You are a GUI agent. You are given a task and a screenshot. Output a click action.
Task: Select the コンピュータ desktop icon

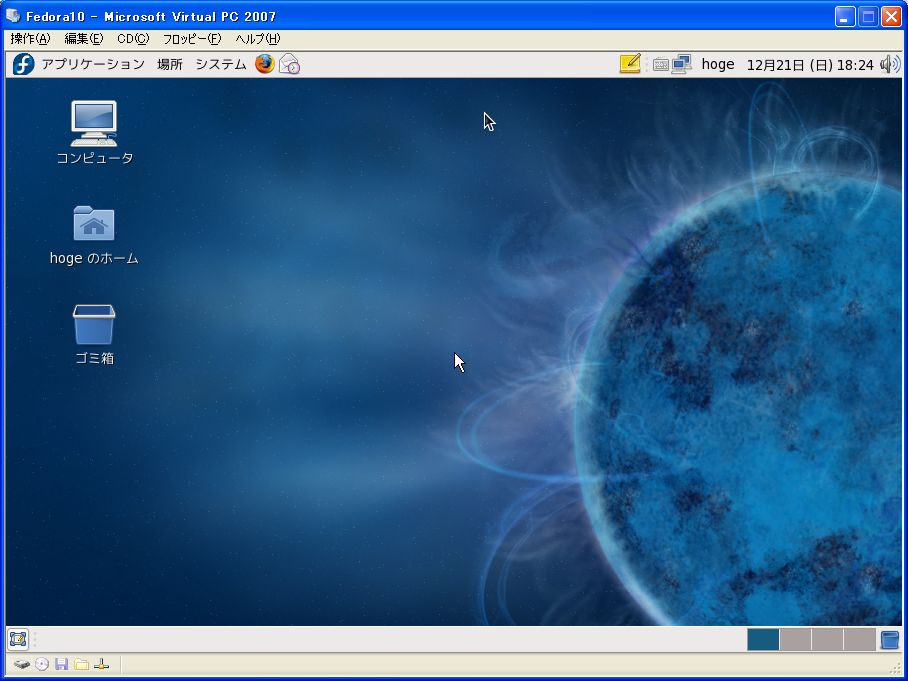click(x=94, y=133)
